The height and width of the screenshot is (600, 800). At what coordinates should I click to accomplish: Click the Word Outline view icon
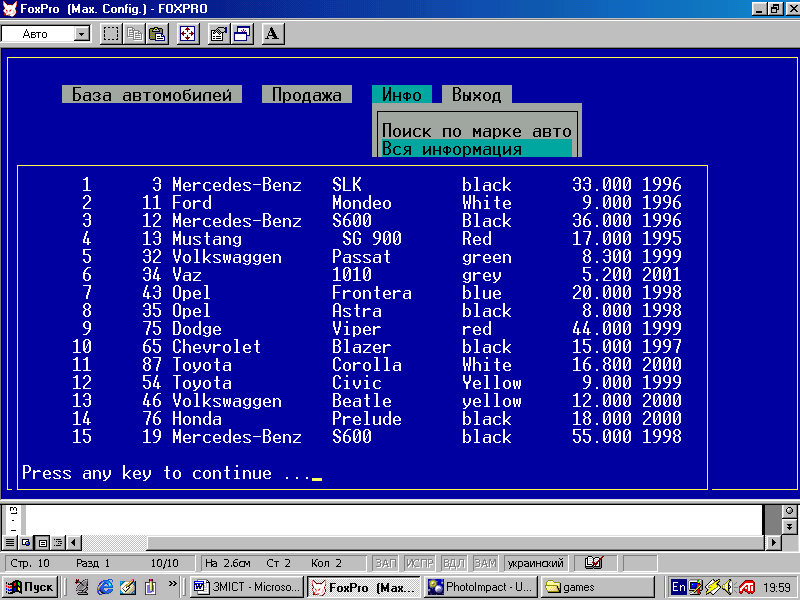coord(58,542)
